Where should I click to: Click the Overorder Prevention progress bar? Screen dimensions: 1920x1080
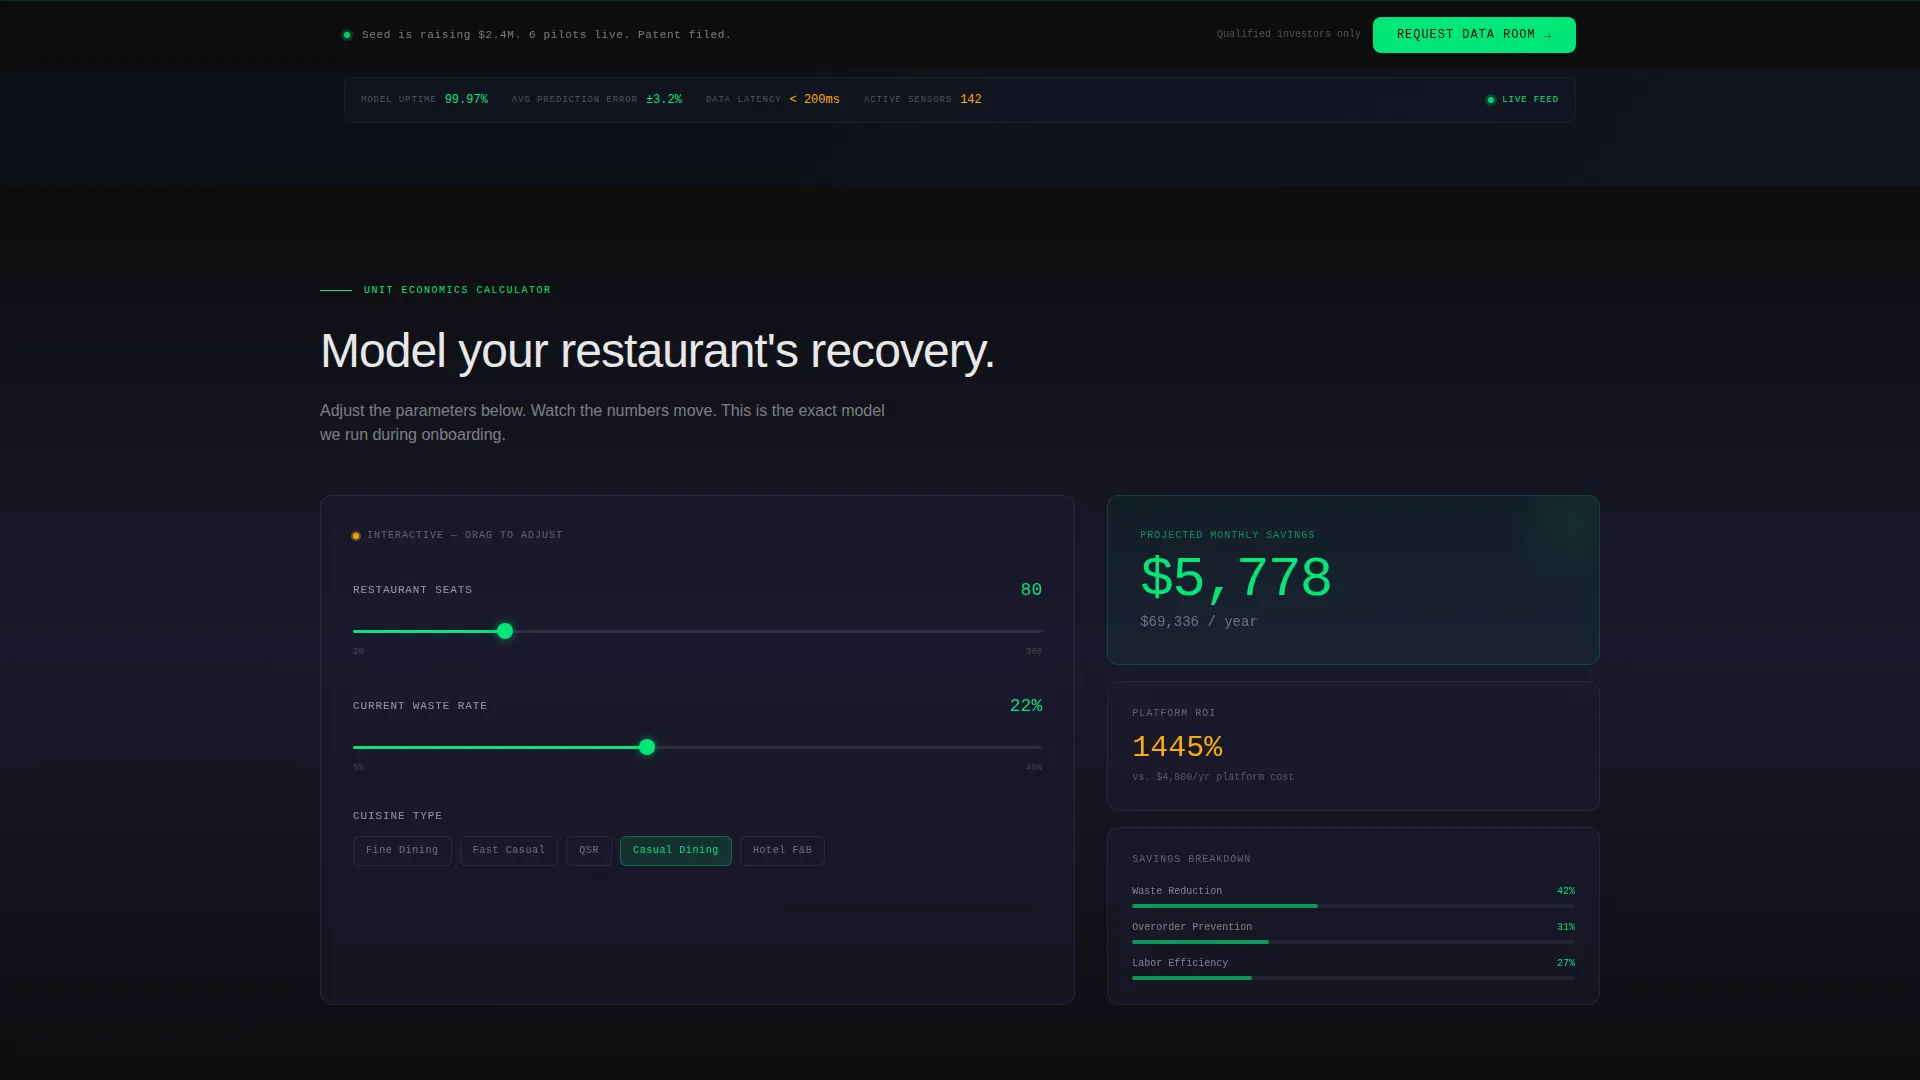(x=1353, y=942)
